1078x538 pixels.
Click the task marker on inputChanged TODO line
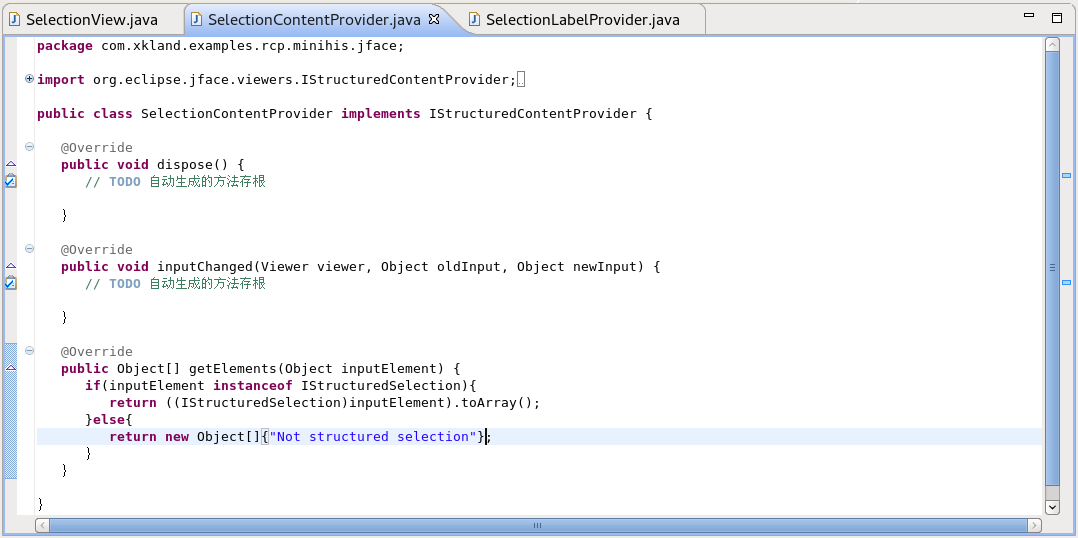point(10,282)
